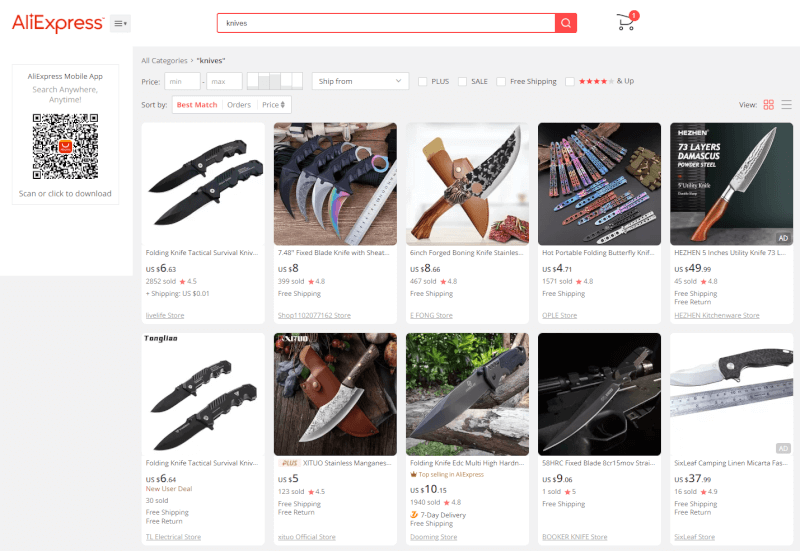Enable the four stars & Up checkbox
Image resolution: width=800 pixels, height=551 pixels.
[570, 82]
